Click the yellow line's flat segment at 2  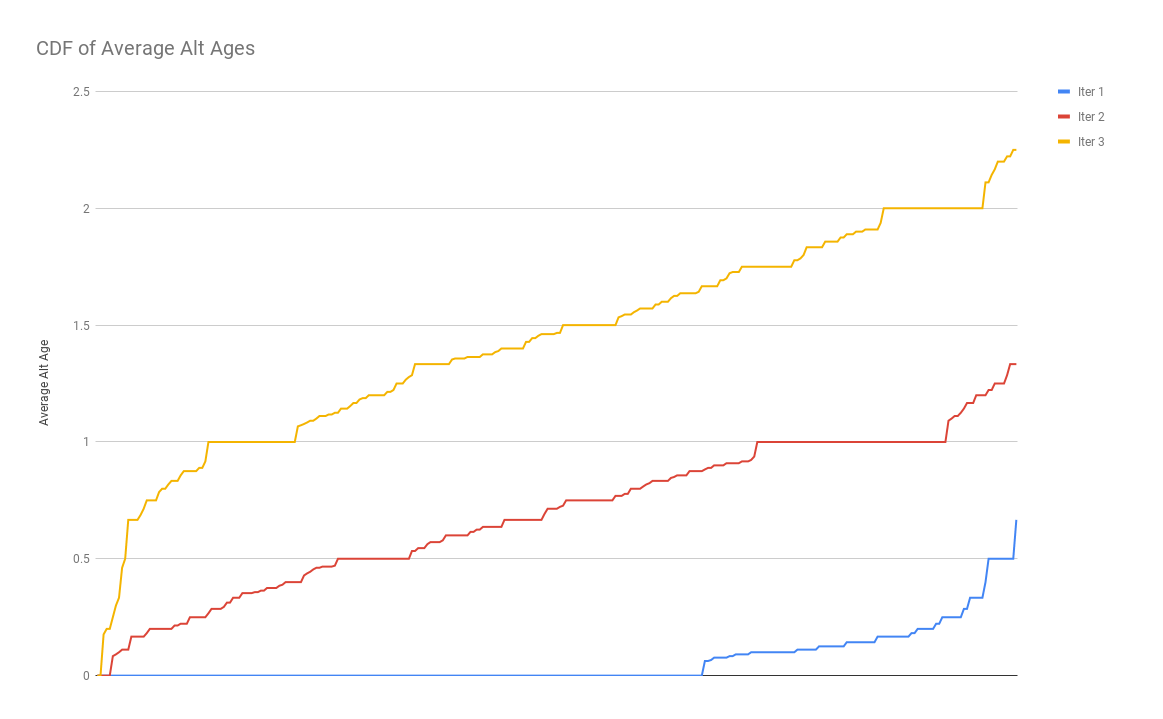point(933,209)
